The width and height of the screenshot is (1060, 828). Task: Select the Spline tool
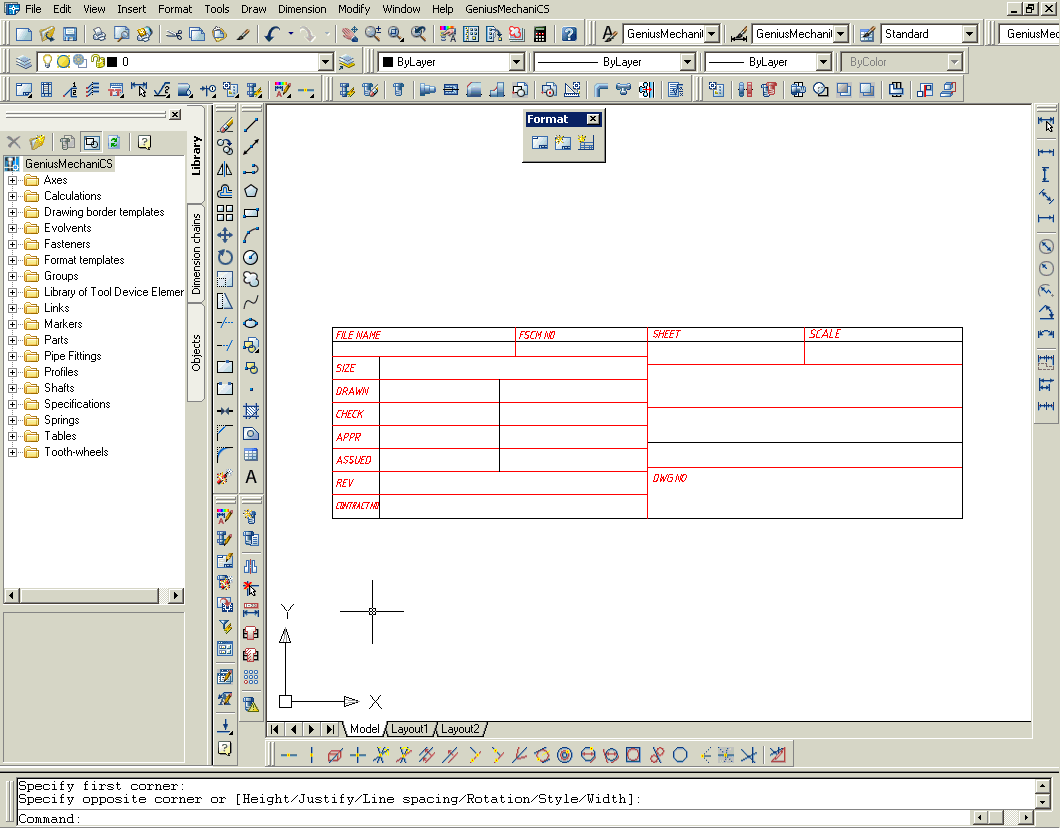point(251,301)
